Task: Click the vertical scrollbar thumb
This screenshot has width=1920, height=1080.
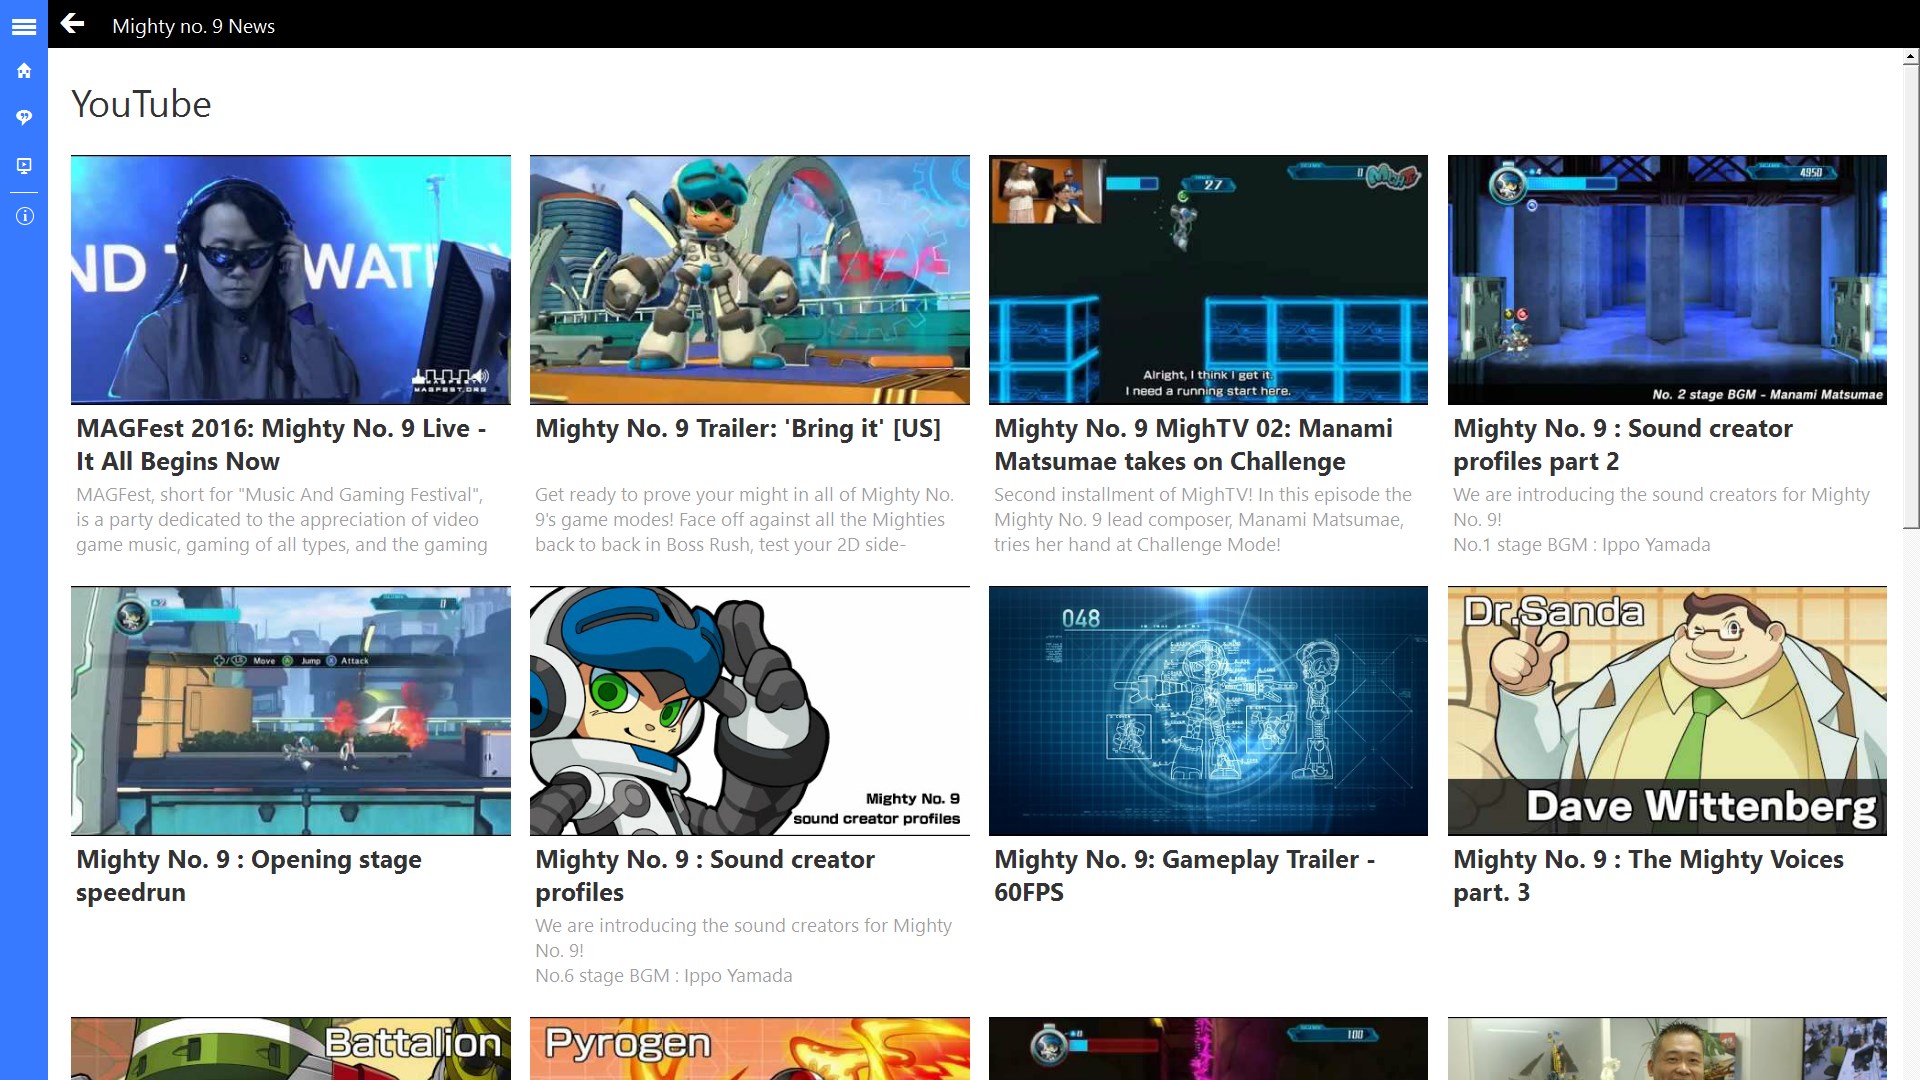Action: click(x=1910, y=295)
